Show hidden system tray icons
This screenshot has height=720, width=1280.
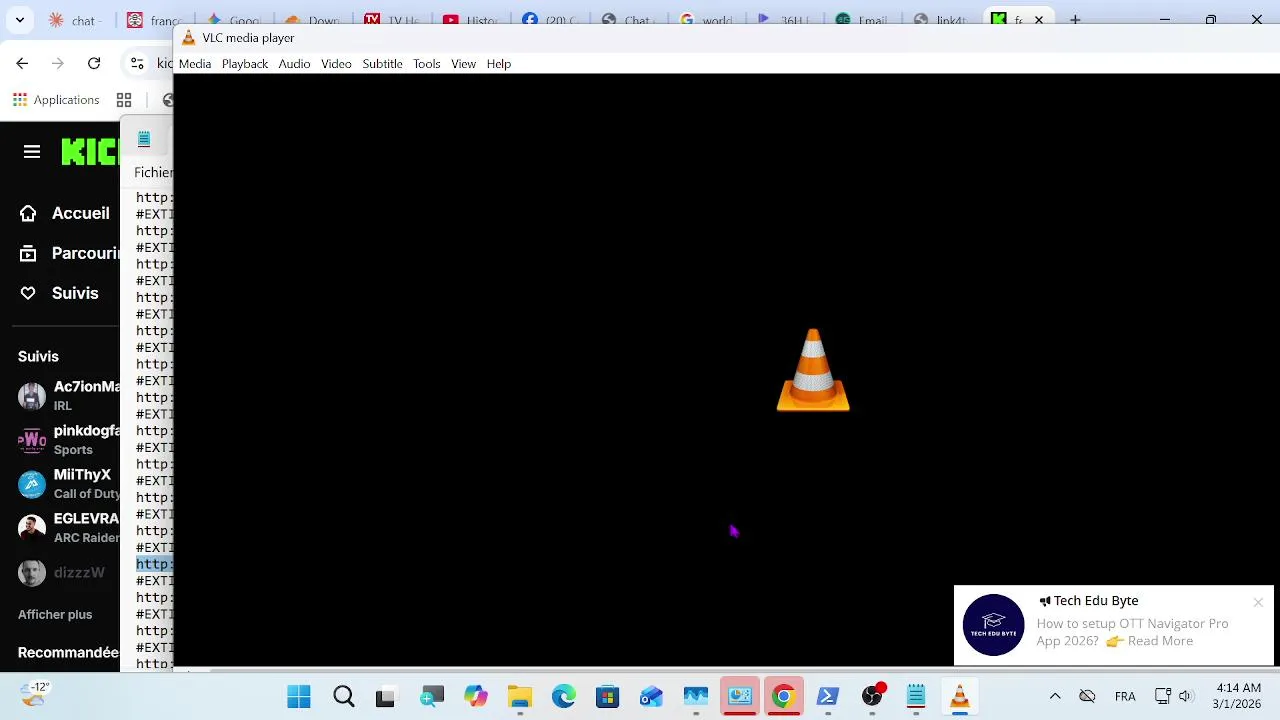coord(1054,696)
